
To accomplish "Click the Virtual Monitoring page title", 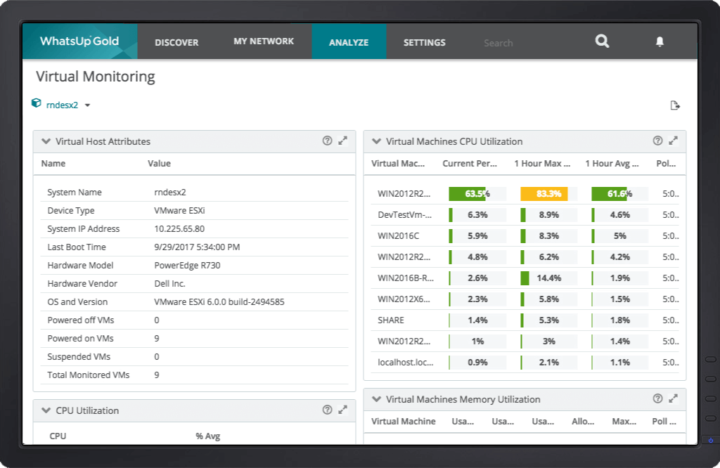I will (x=96, y=77).
